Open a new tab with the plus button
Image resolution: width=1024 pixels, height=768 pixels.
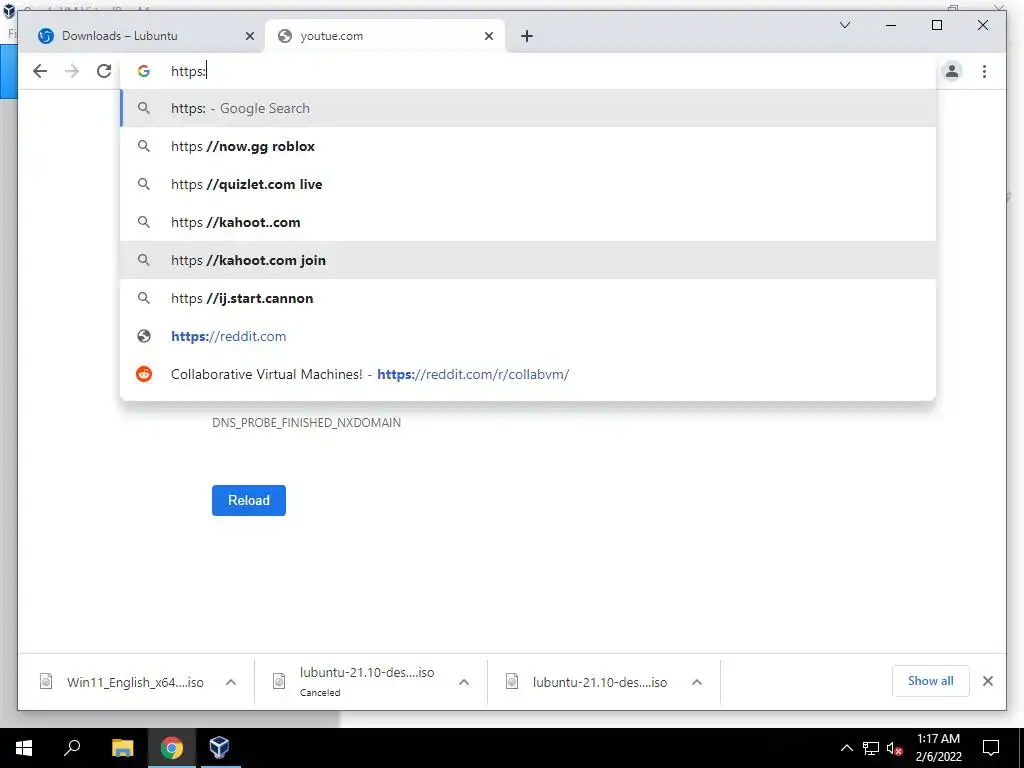point(527,37)
